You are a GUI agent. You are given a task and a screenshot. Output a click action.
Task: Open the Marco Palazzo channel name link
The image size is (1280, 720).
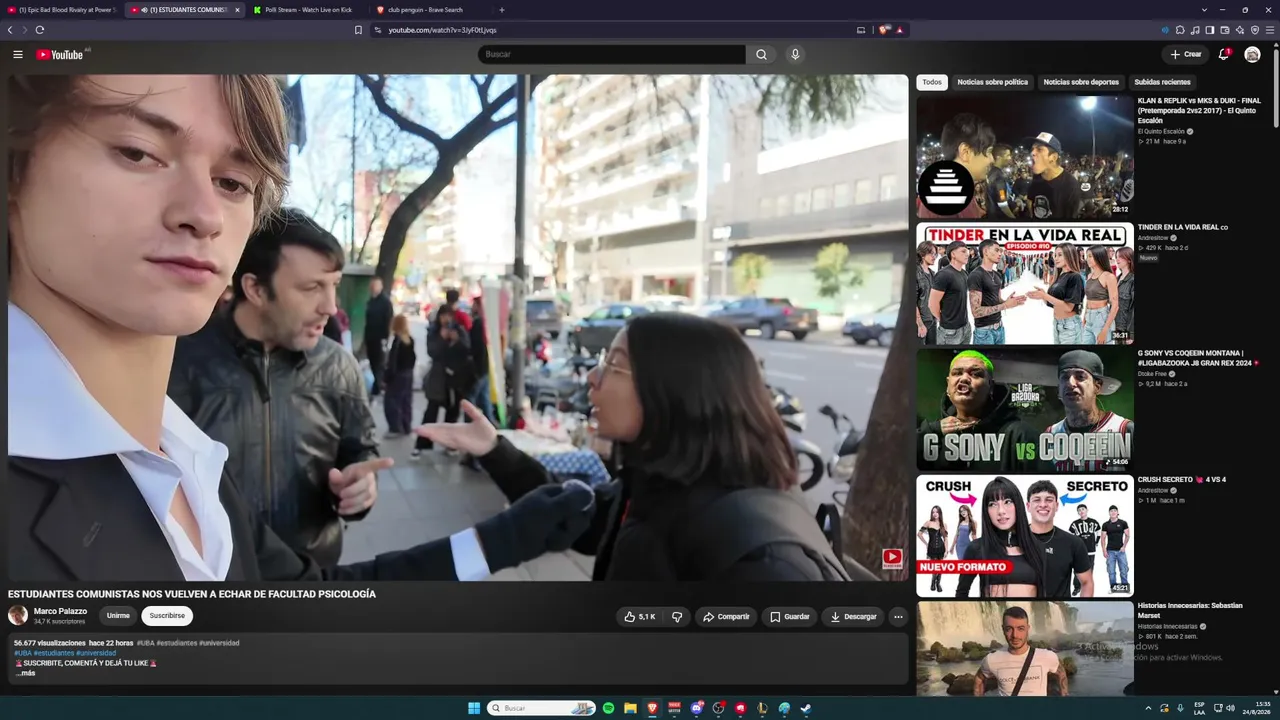coord(60,611)
